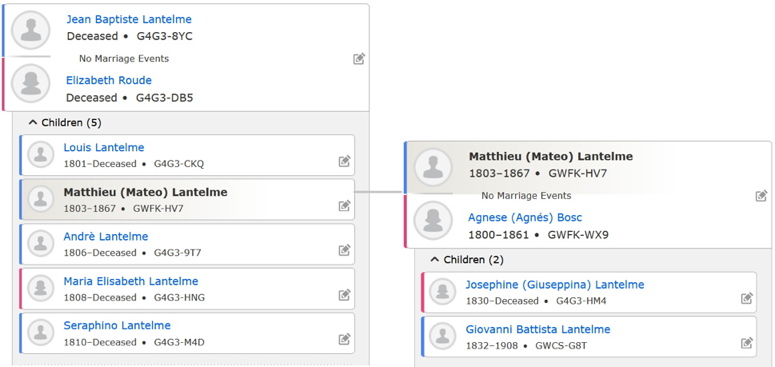Image resolution: width=775 pixels, height=367 pixels.
Task: Click Josephine (Giuseppina) Lantelme name
Action: pyautogui.click(x=555, y=285)
